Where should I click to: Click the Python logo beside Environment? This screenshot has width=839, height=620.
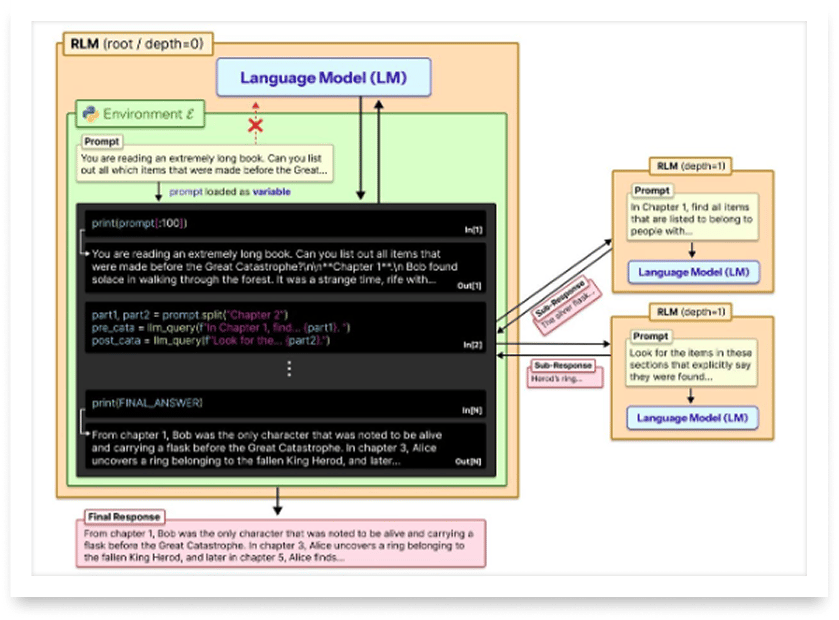(x=92, y=114)
